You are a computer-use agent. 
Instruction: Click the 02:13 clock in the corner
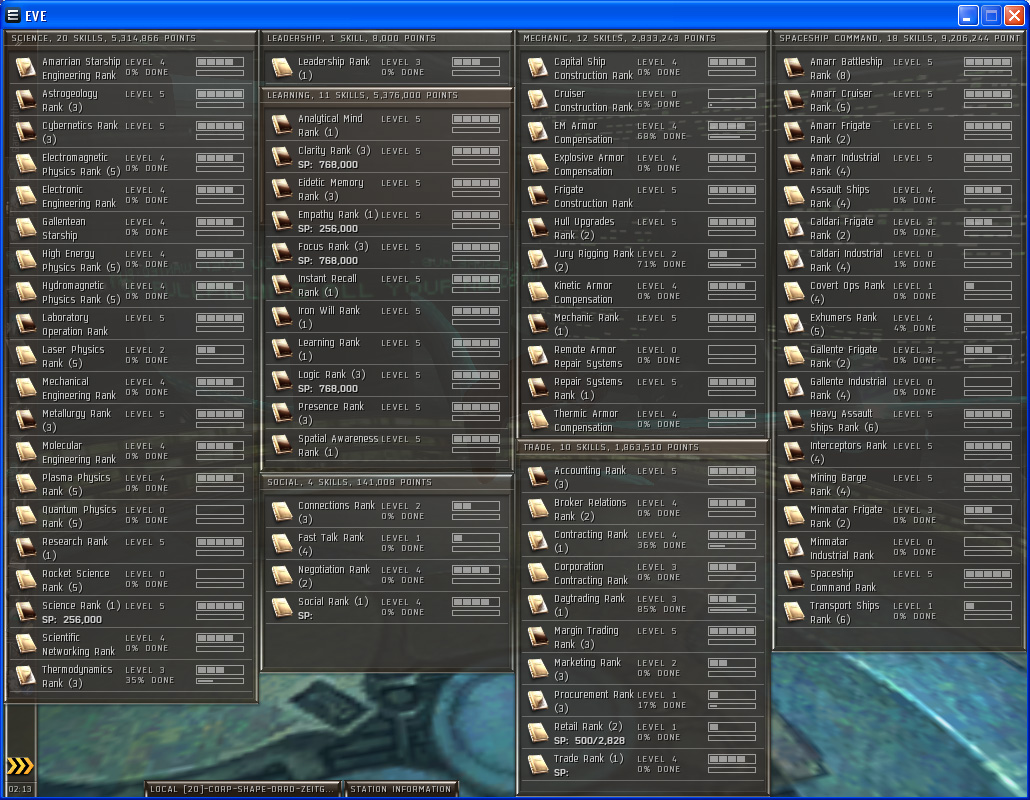[x=20, y=789]
